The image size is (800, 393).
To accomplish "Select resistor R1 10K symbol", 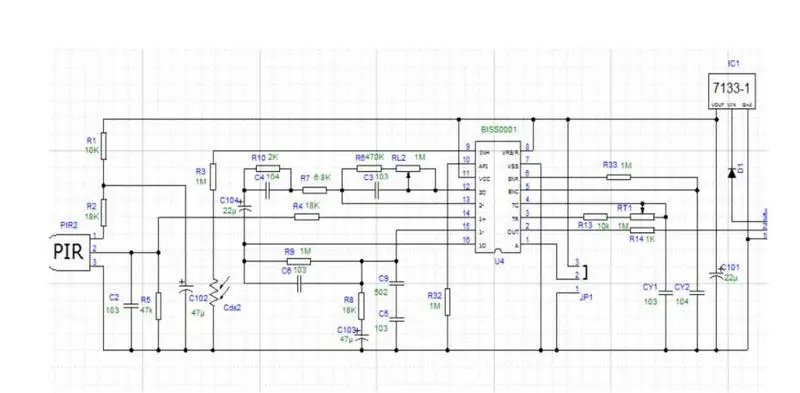I will (104, 145).
